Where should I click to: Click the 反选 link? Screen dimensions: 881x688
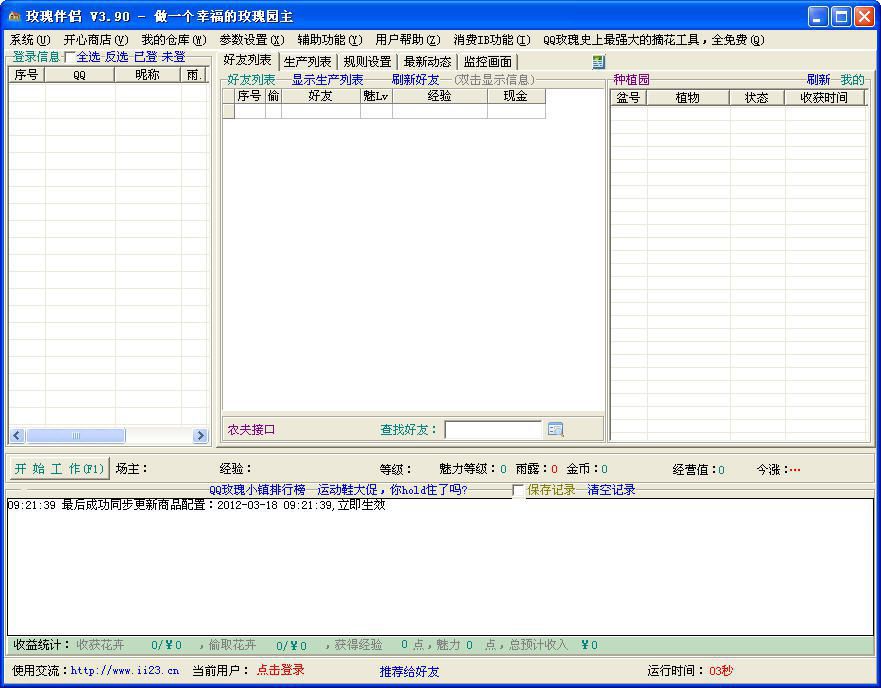tap(116, 57)
